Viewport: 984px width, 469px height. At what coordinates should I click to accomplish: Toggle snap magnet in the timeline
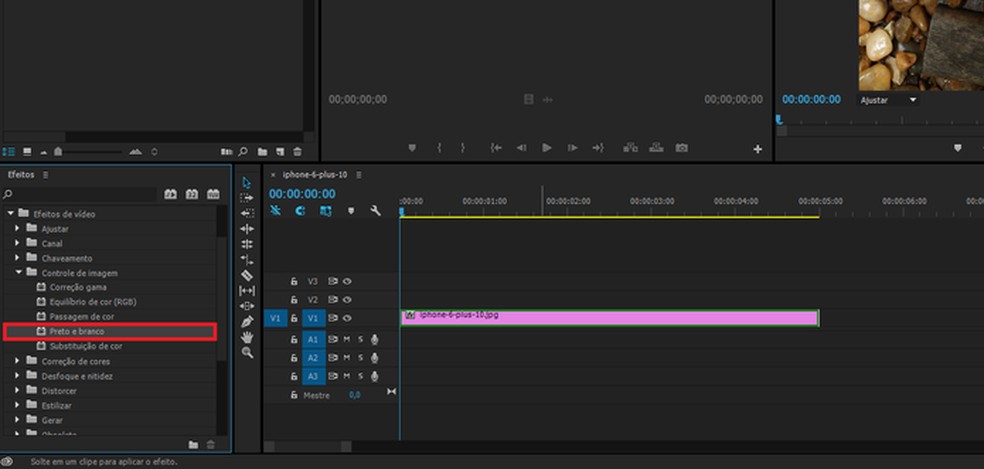300,211
